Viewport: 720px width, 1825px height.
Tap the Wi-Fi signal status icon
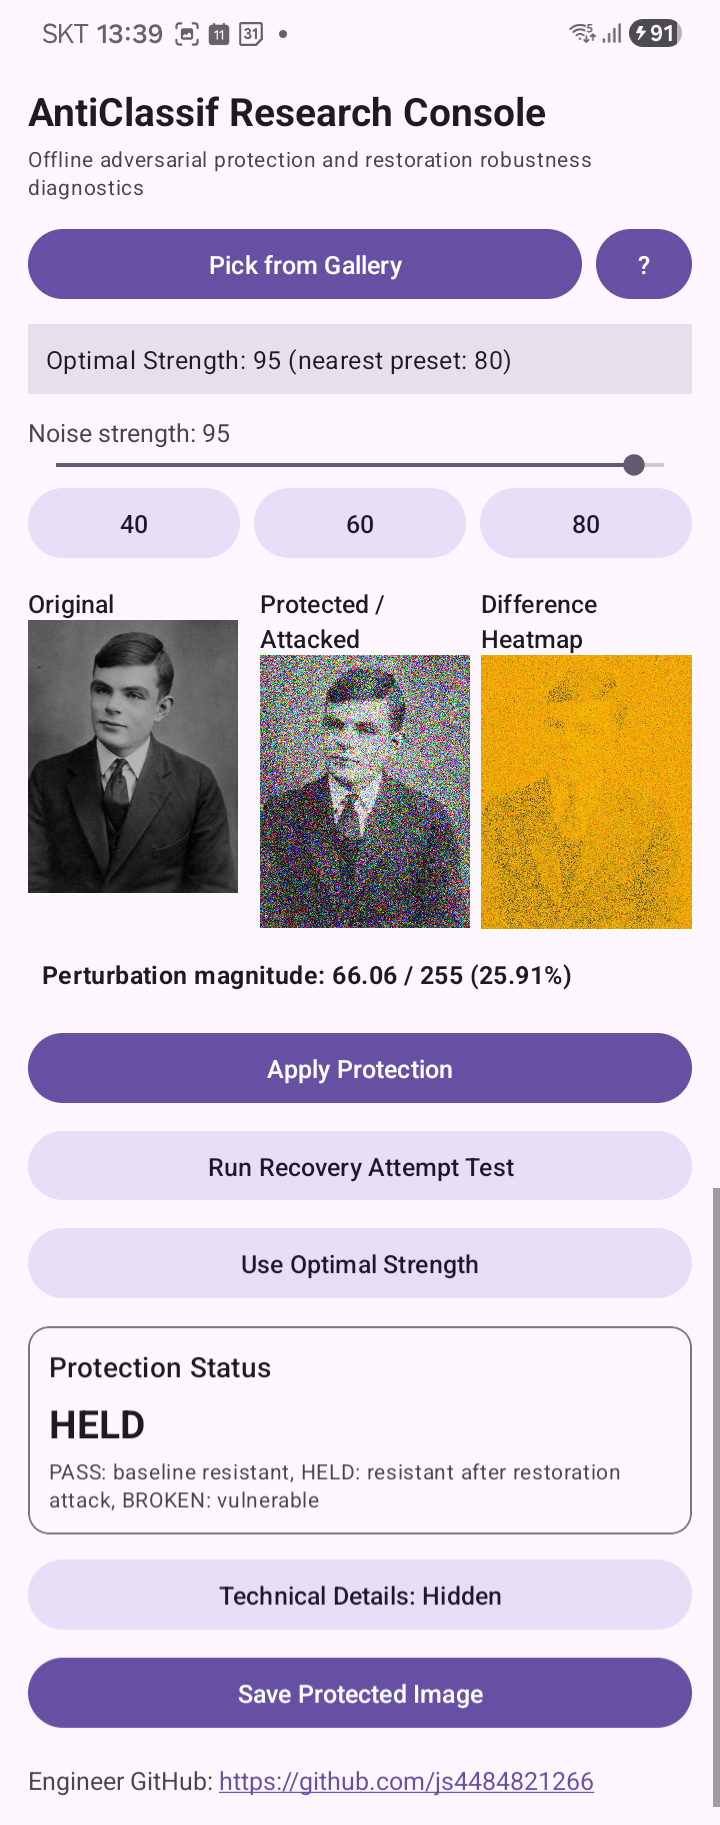pos(582,34)
